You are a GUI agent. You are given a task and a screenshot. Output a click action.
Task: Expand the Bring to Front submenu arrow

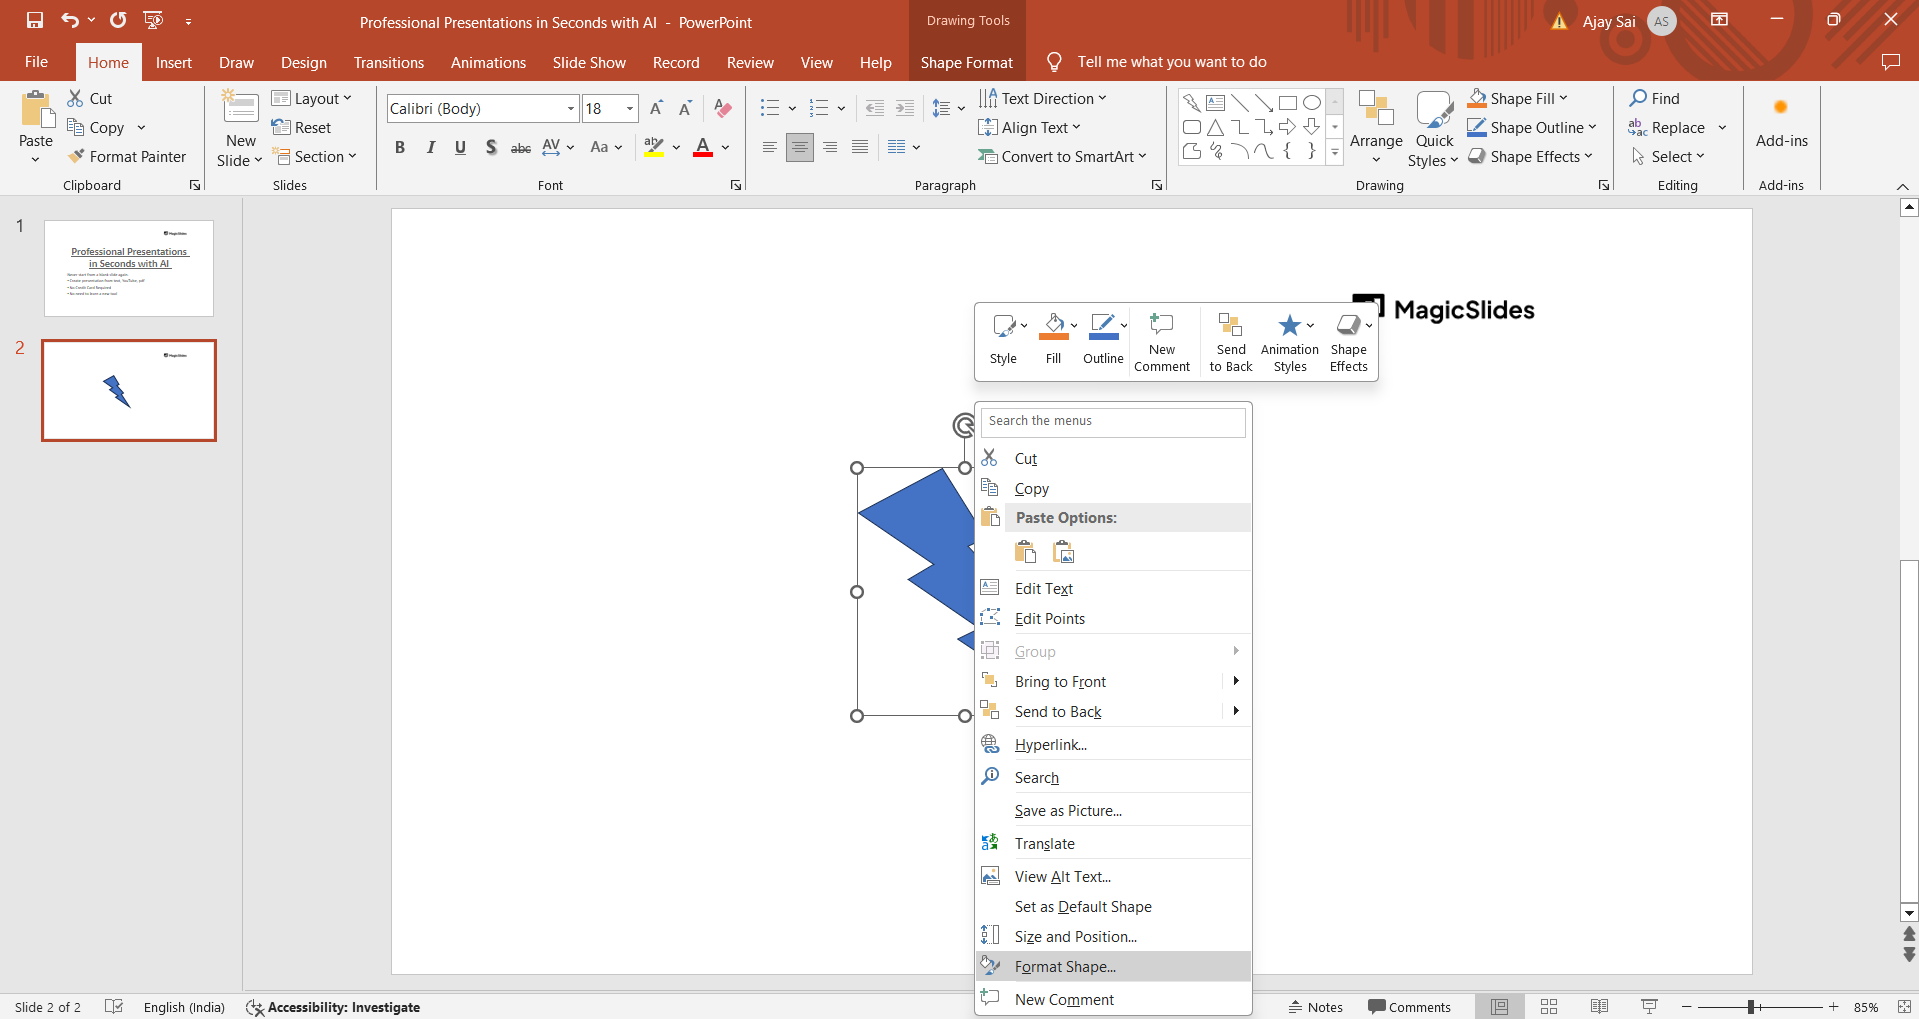1236,681
